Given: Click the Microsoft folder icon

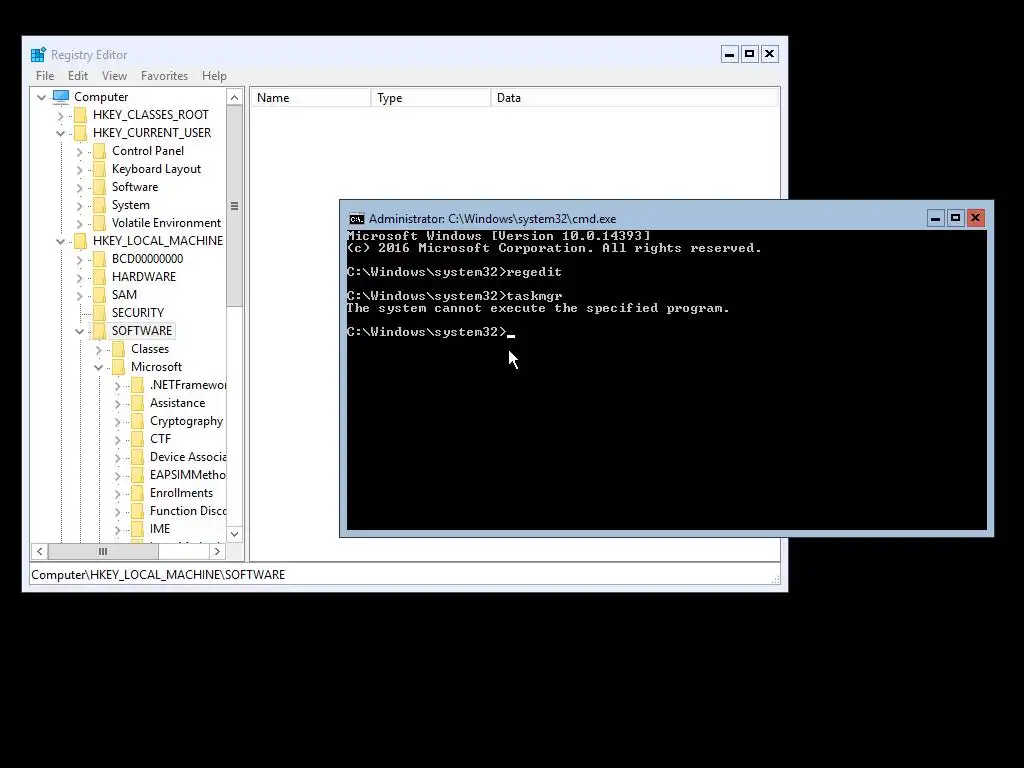Looking at the screenshot, I should pos(118,367).
